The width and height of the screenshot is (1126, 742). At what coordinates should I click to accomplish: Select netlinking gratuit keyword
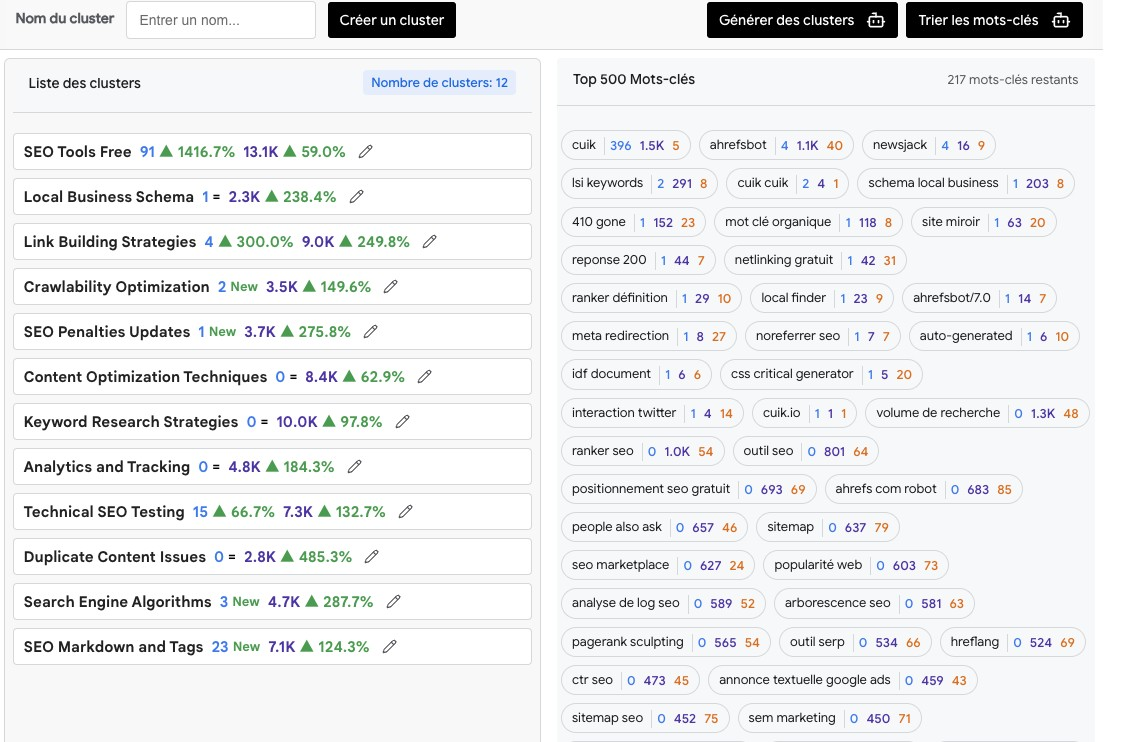pos(815,260)
